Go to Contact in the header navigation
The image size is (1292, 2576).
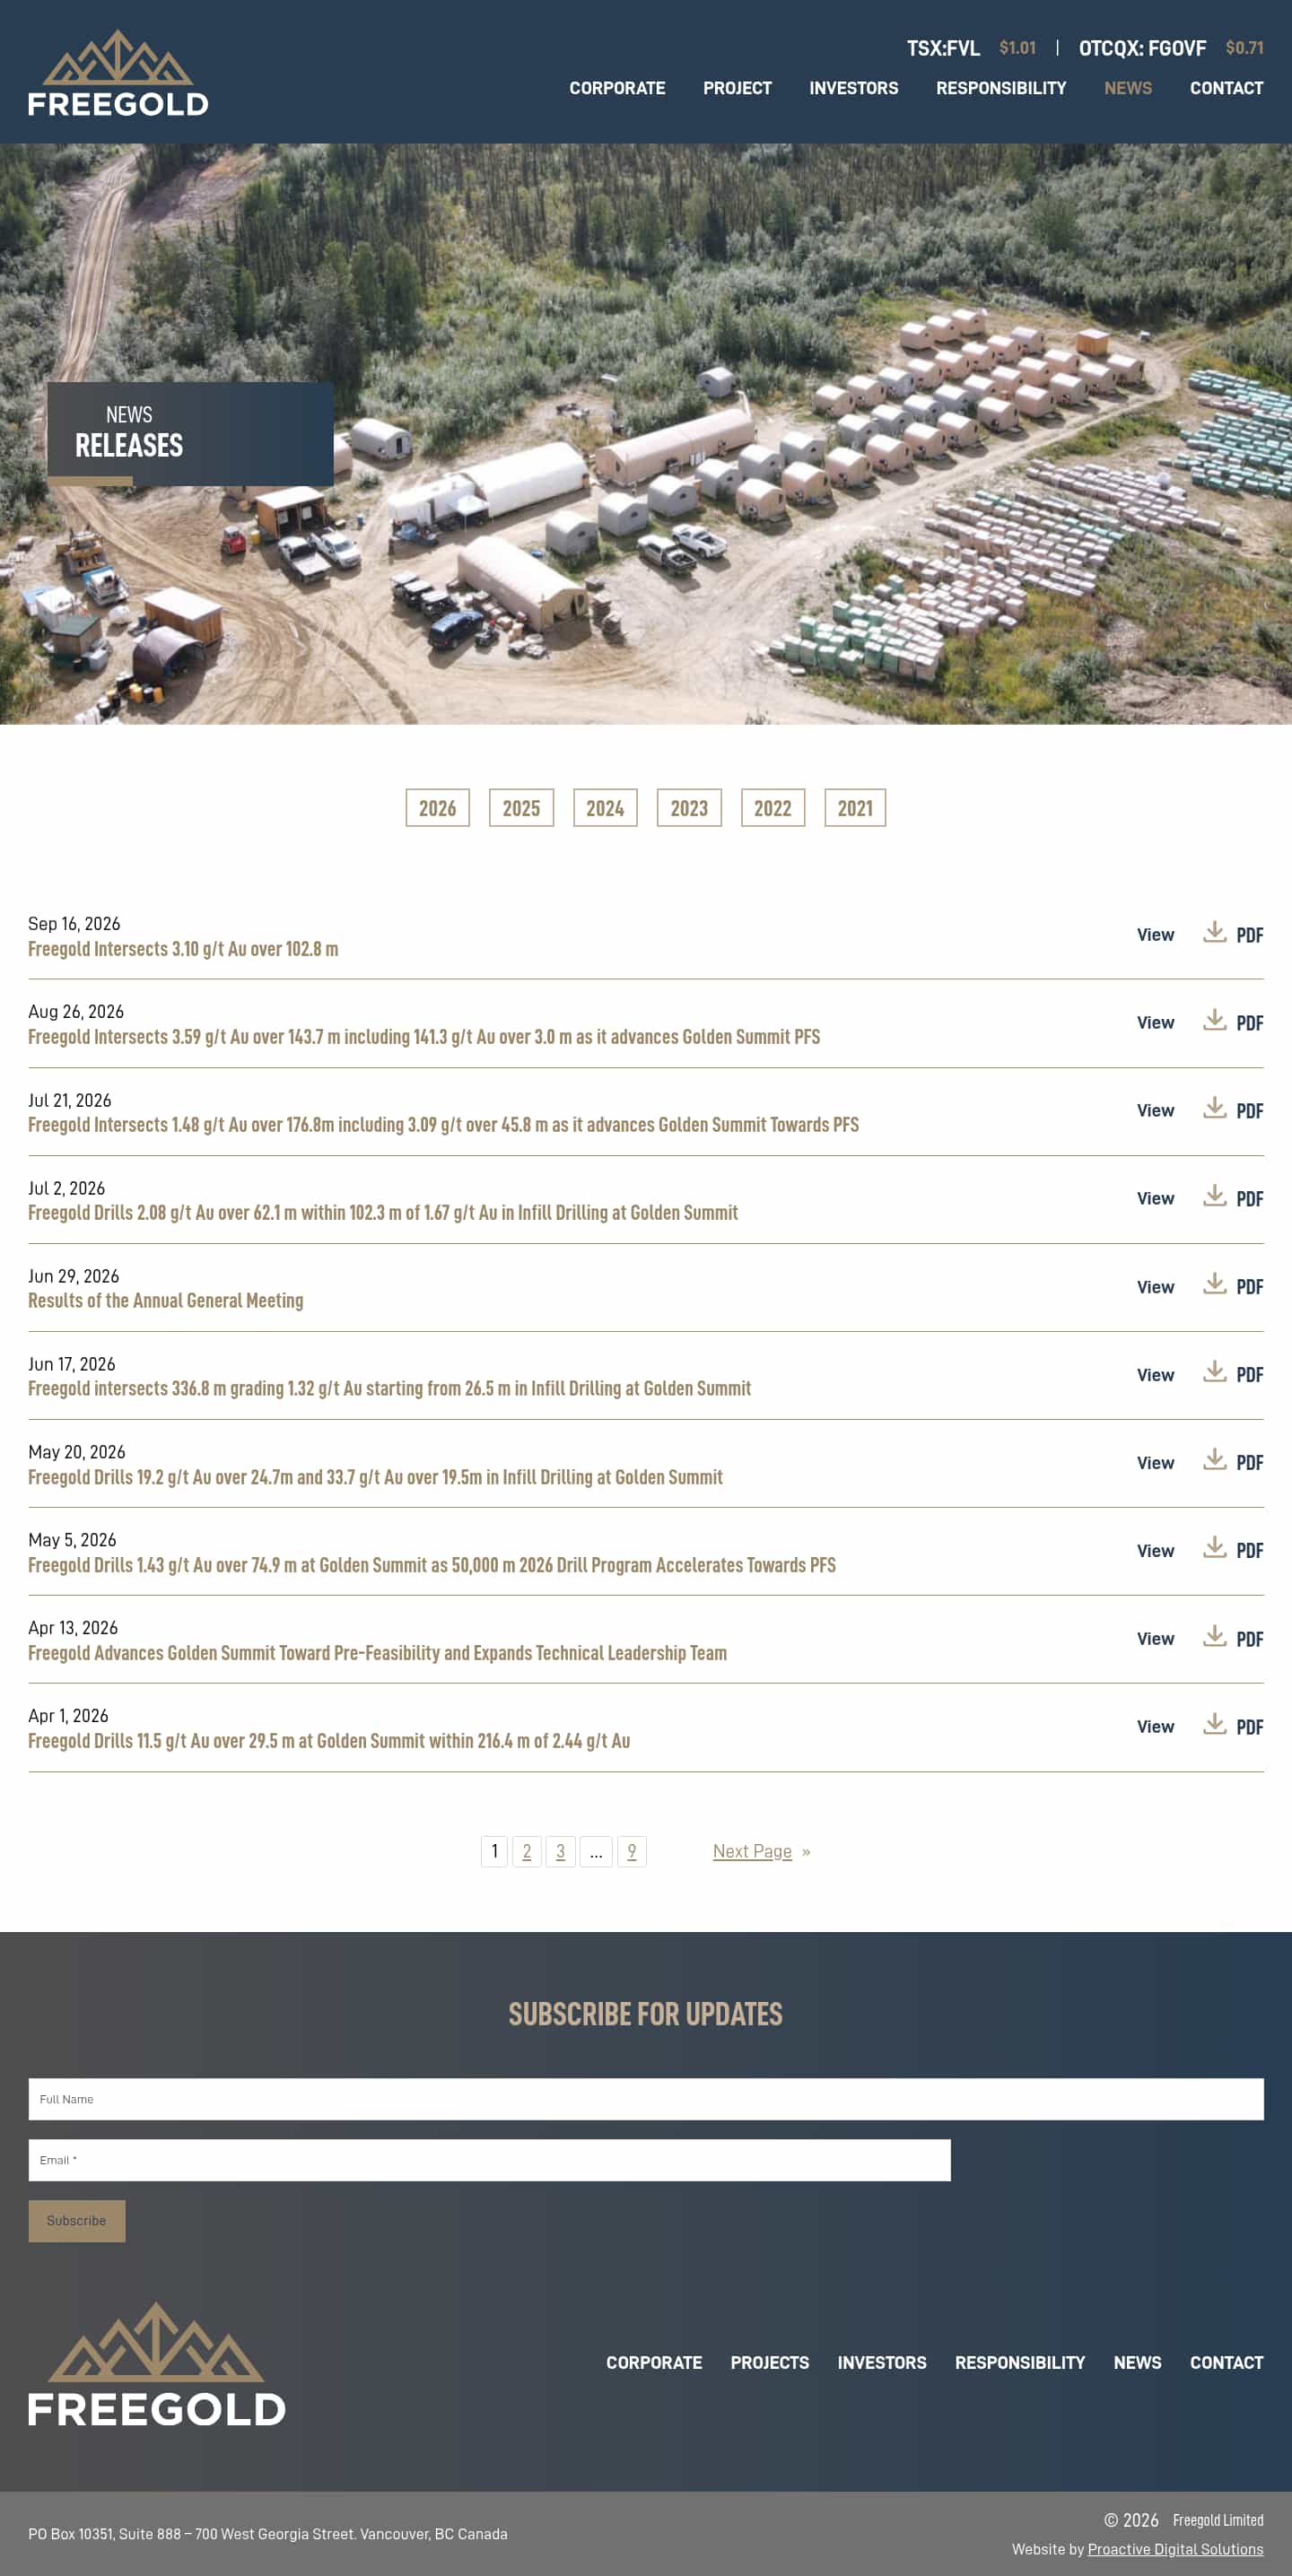[x=1226, y=88]
